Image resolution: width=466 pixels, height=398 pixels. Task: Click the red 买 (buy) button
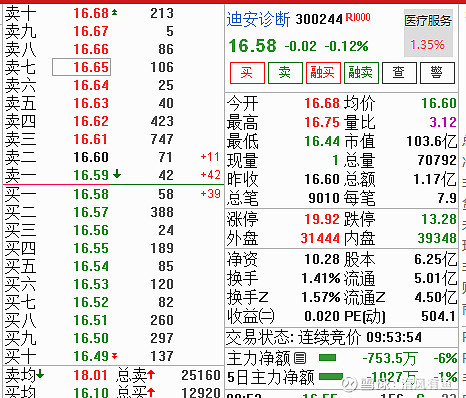click(247, 73)
